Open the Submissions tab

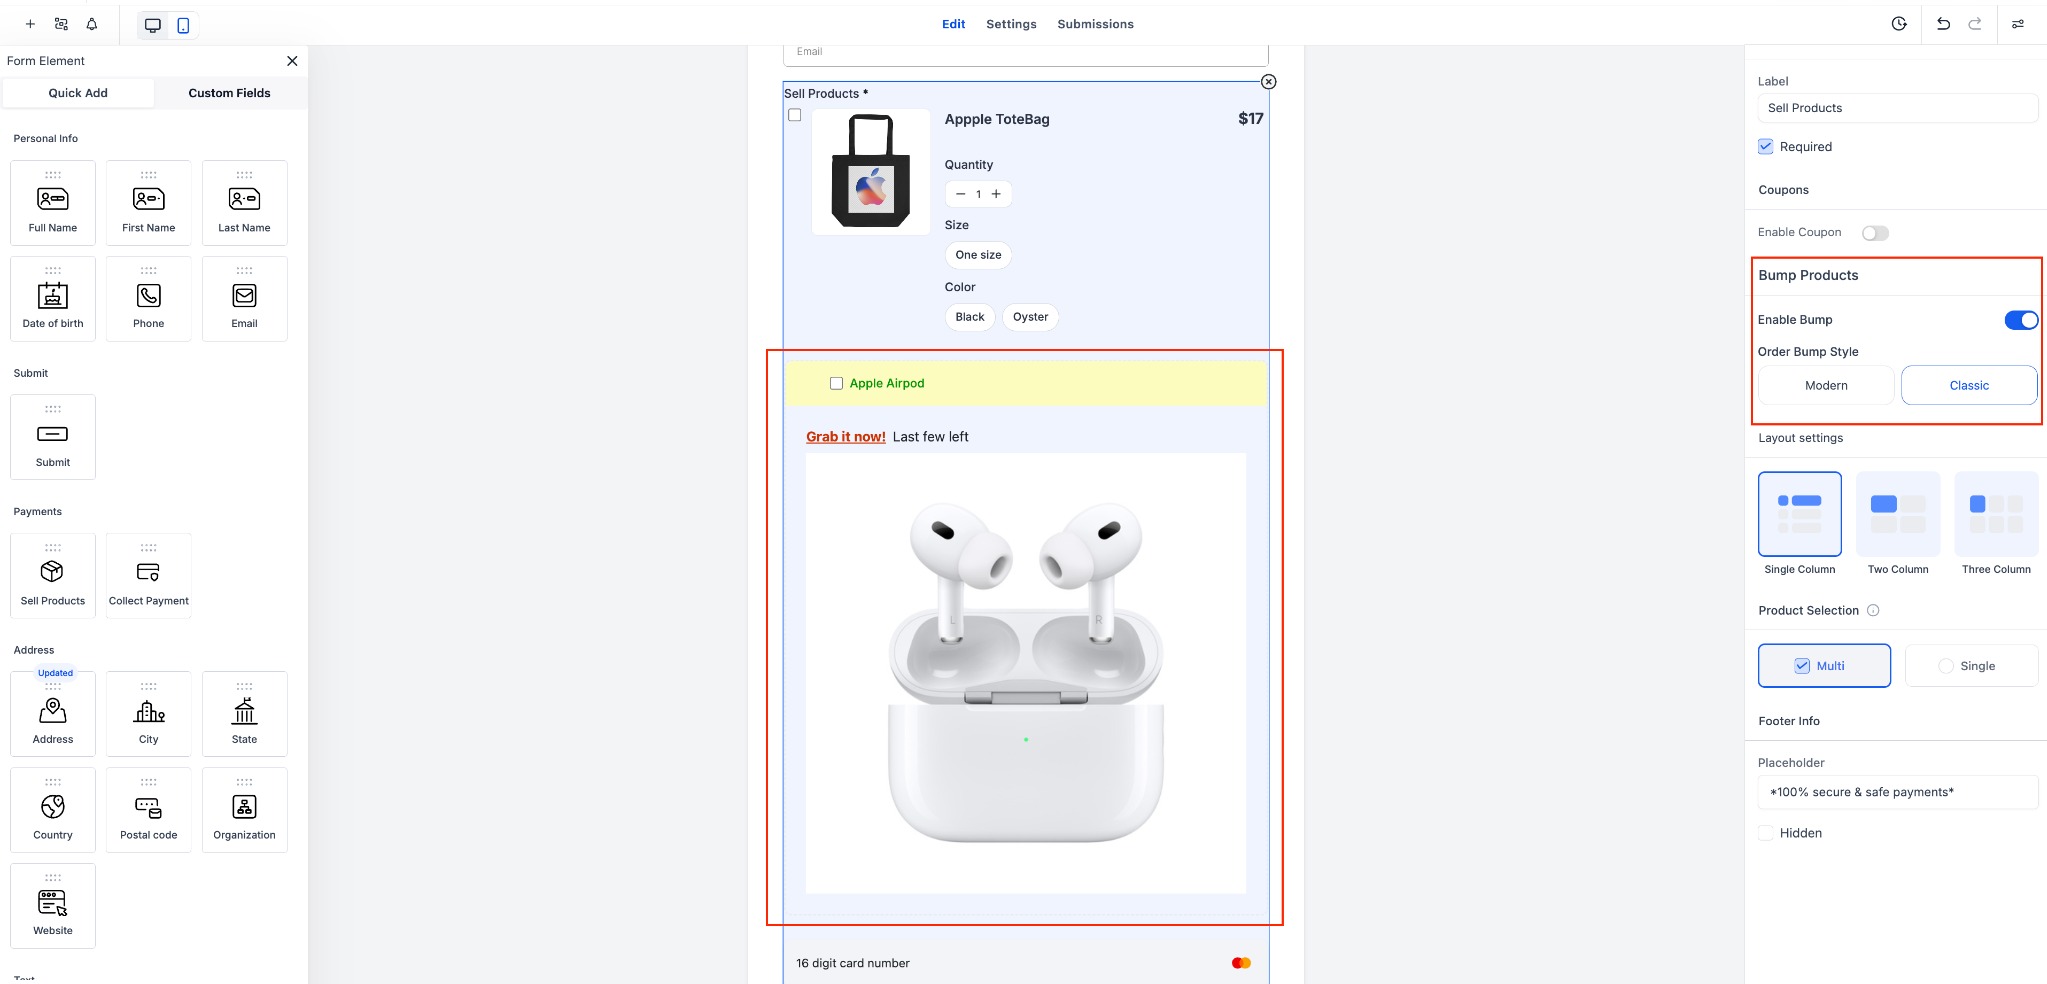(x=1095, y=24)
